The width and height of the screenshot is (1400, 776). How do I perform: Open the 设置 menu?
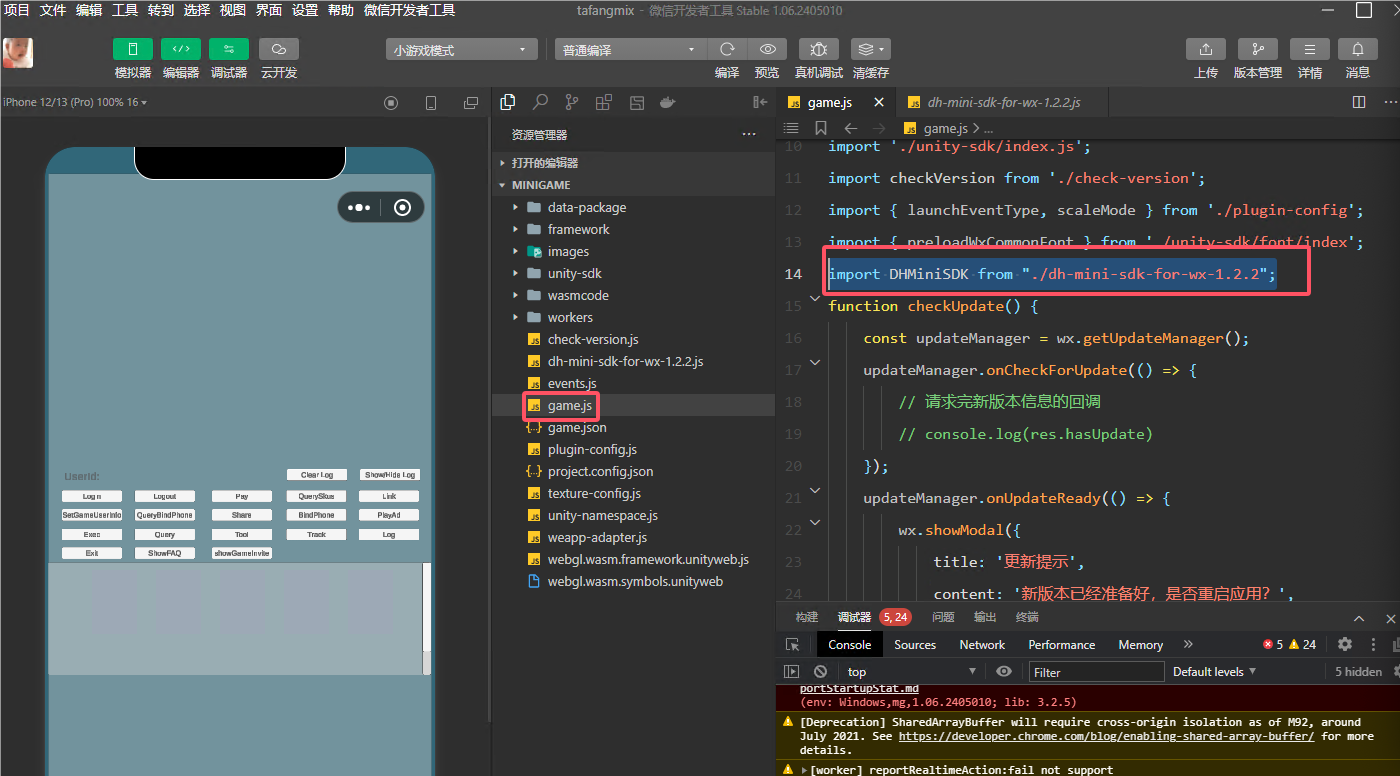pos(305,10)
